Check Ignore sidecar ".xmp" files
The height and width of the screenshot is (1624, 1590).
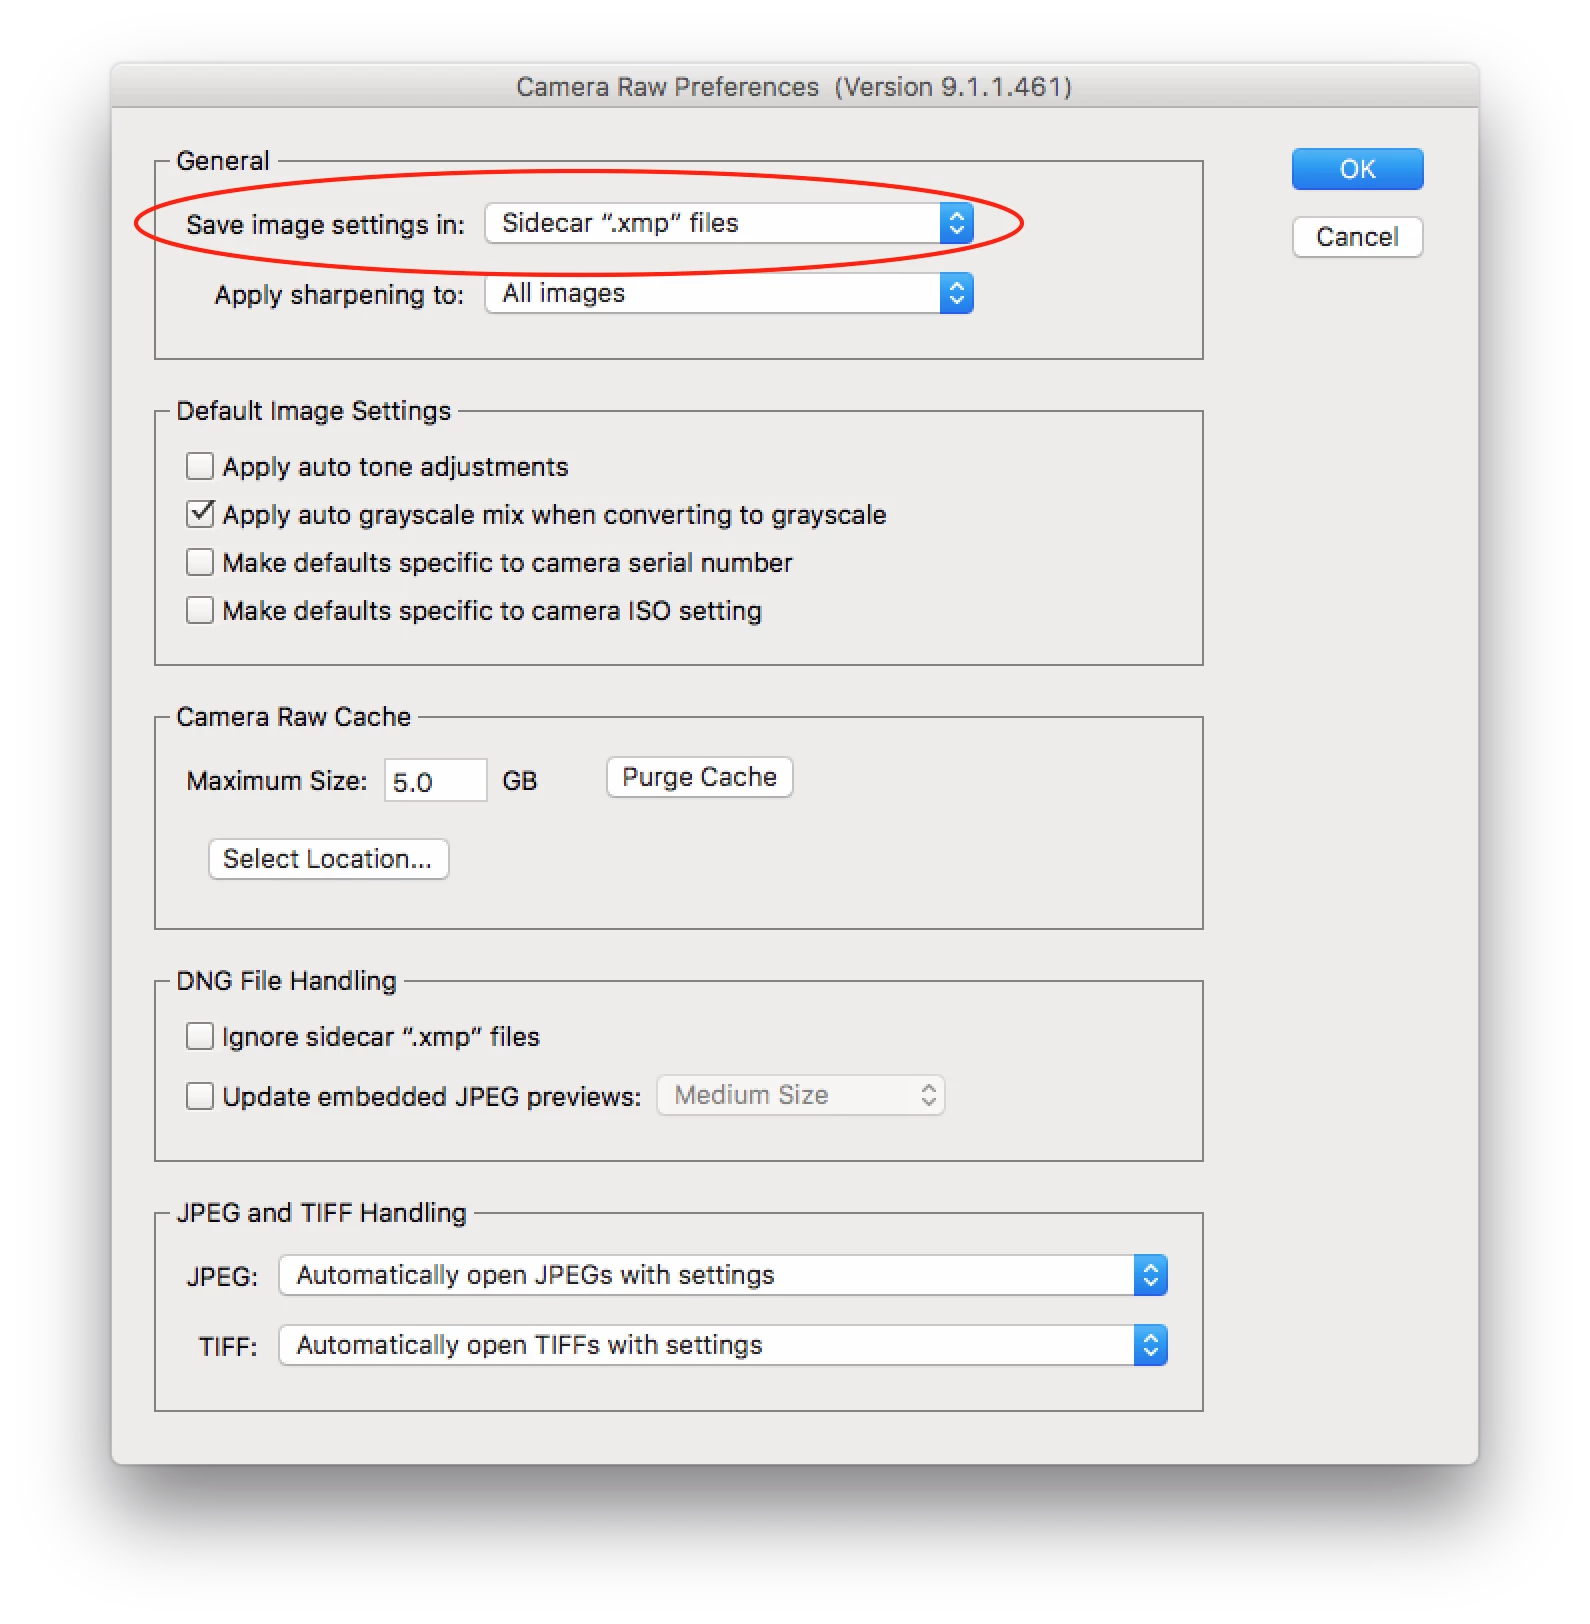tap(200, 1036)
